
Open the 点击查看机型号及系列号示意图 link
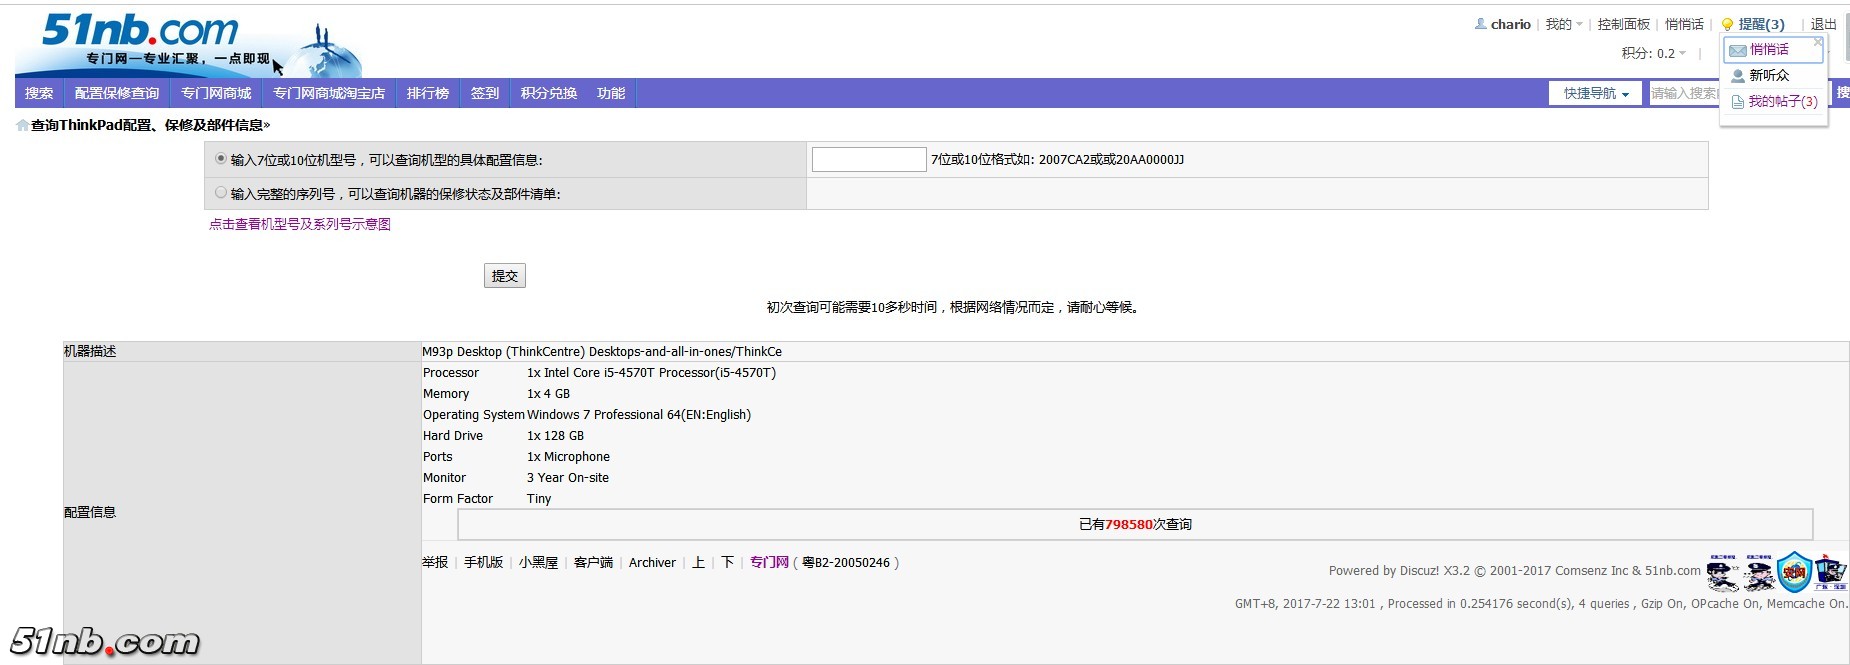coord(300,224)
